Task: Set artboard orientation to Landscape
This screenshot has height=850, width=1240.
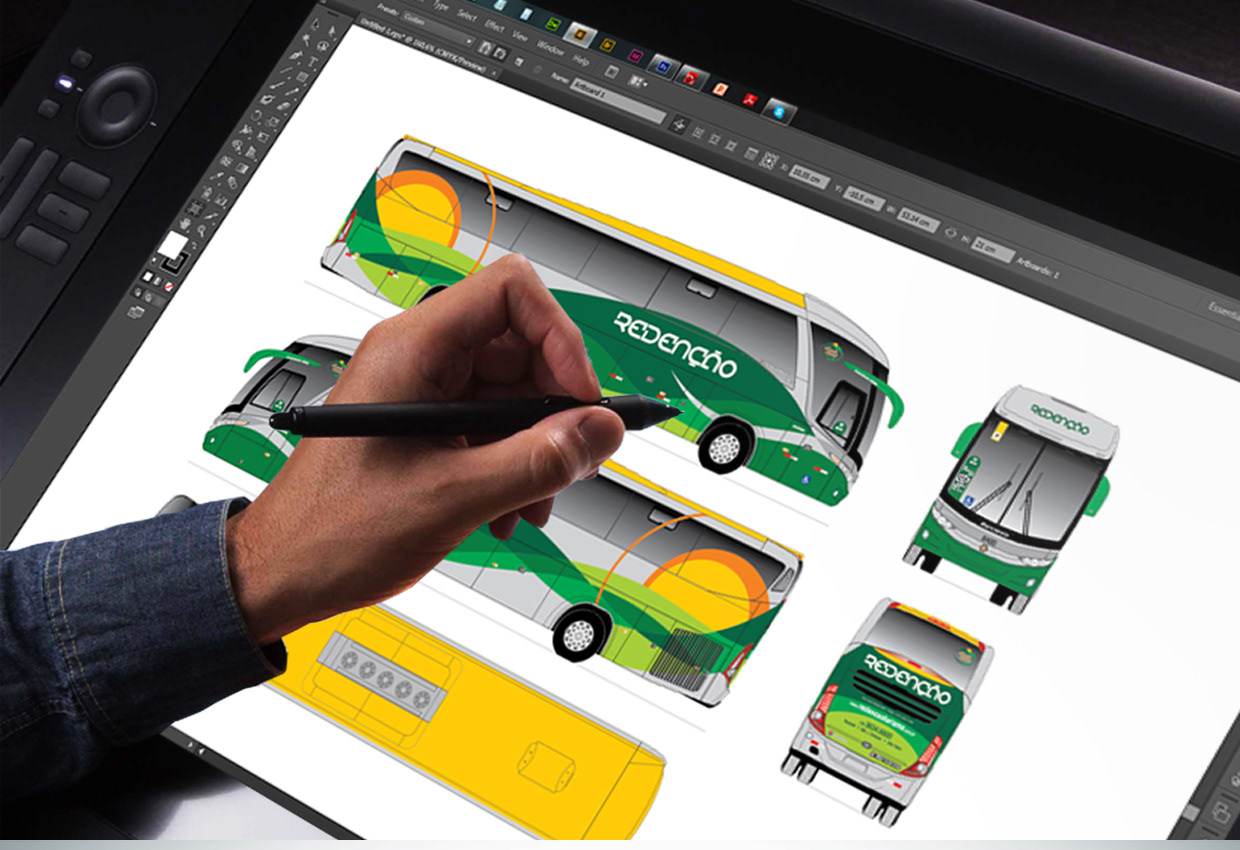Action: (500, 53)
